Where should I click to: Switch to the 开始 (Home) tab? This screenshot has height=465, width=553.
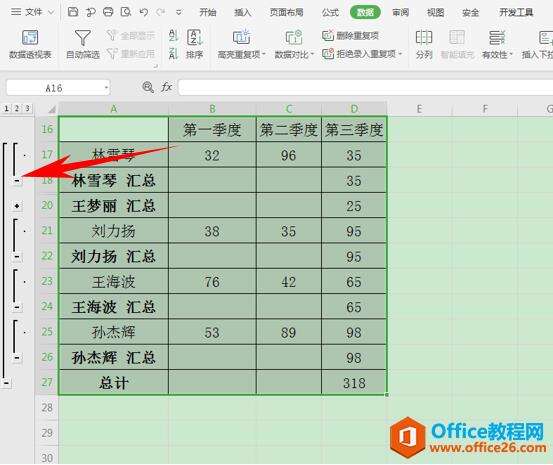pos(208,12)
